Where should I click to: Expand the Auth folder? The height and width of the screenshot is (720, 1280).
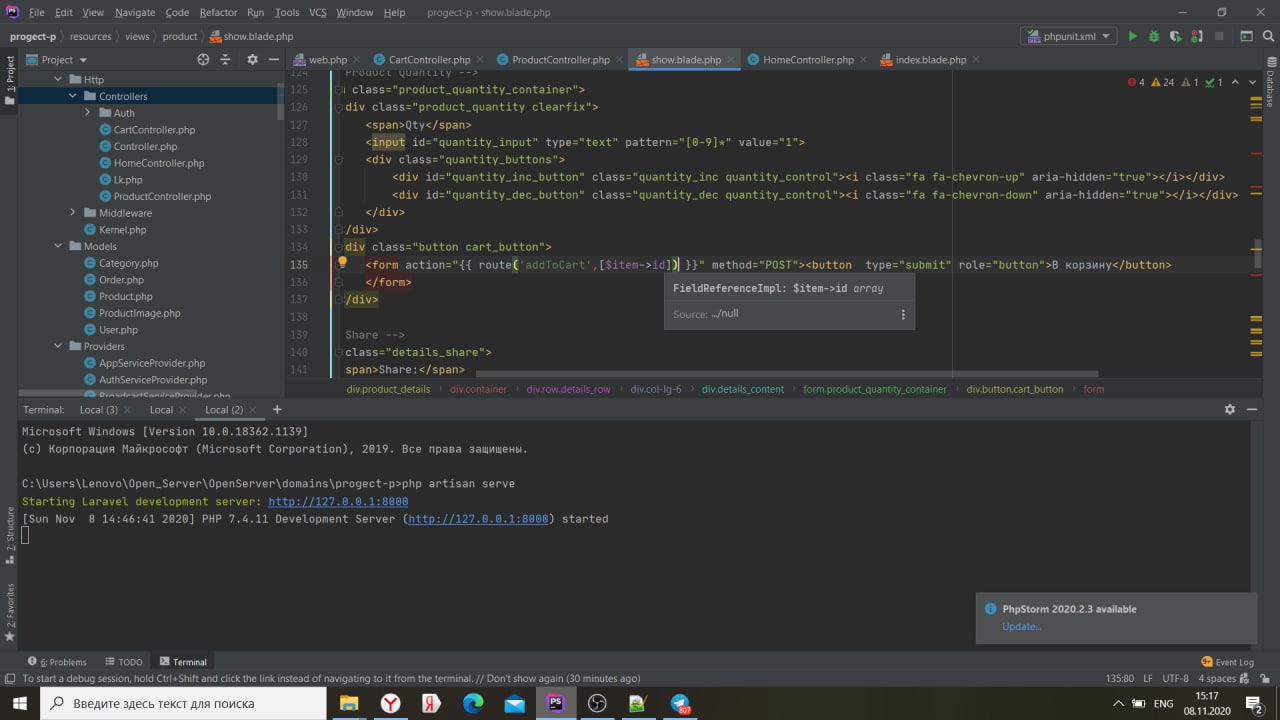(x=88, y=113)
